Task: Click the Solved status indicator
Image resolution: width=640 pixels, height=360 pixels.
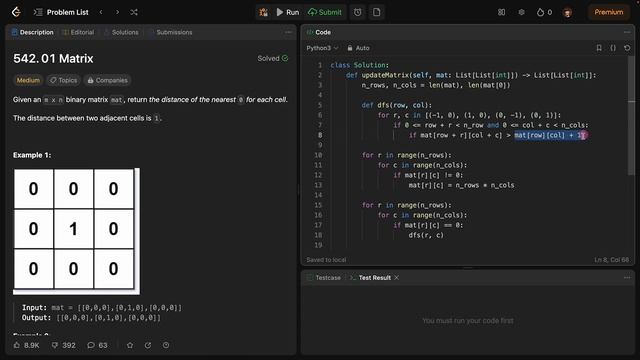Action: [x=273, y=58]
